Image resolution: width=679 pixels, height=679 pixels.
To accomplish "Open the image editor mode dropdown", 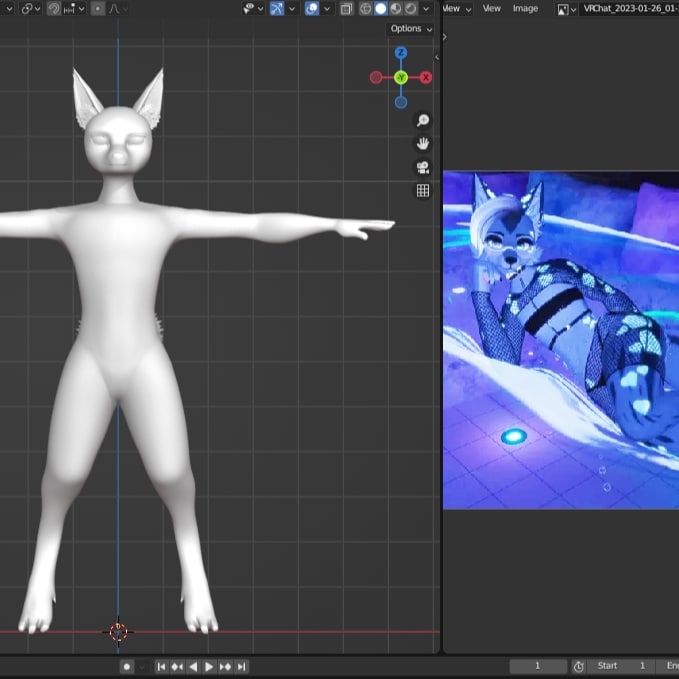I will [457, 9].
